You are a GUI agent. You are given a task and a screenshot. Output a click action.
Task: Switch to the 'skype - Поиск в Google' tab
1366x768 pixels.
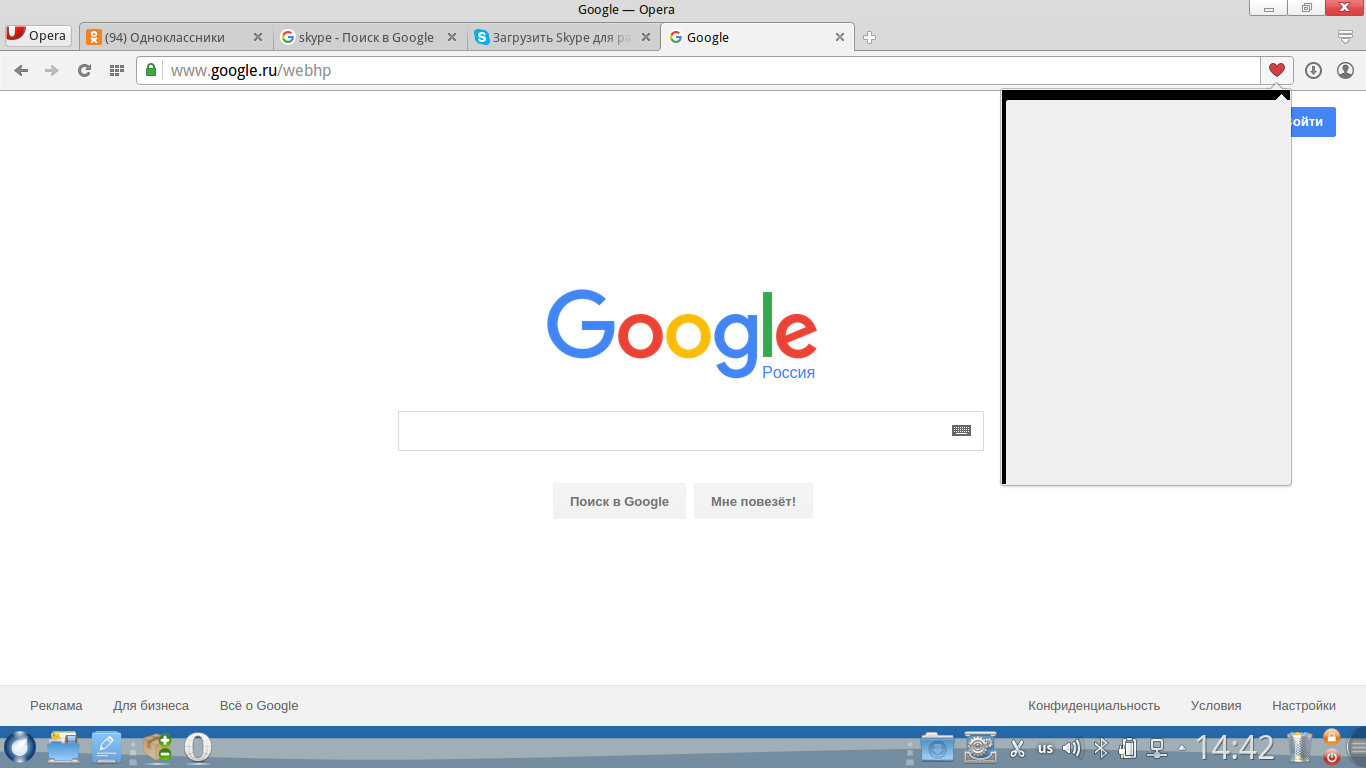(370, 38)
